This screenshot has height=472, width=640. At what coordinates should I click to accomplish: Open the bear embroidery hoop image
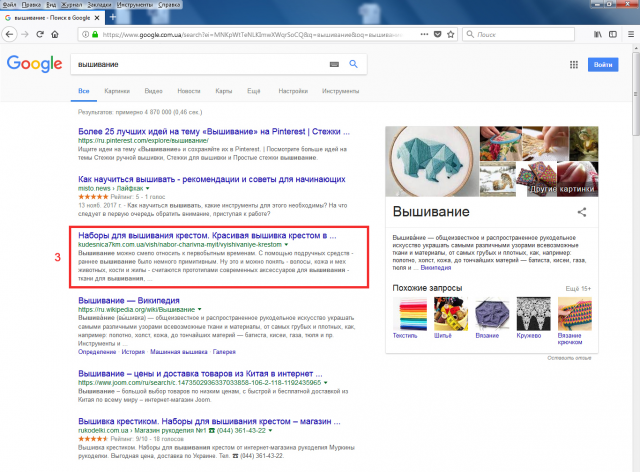[432, 161]
